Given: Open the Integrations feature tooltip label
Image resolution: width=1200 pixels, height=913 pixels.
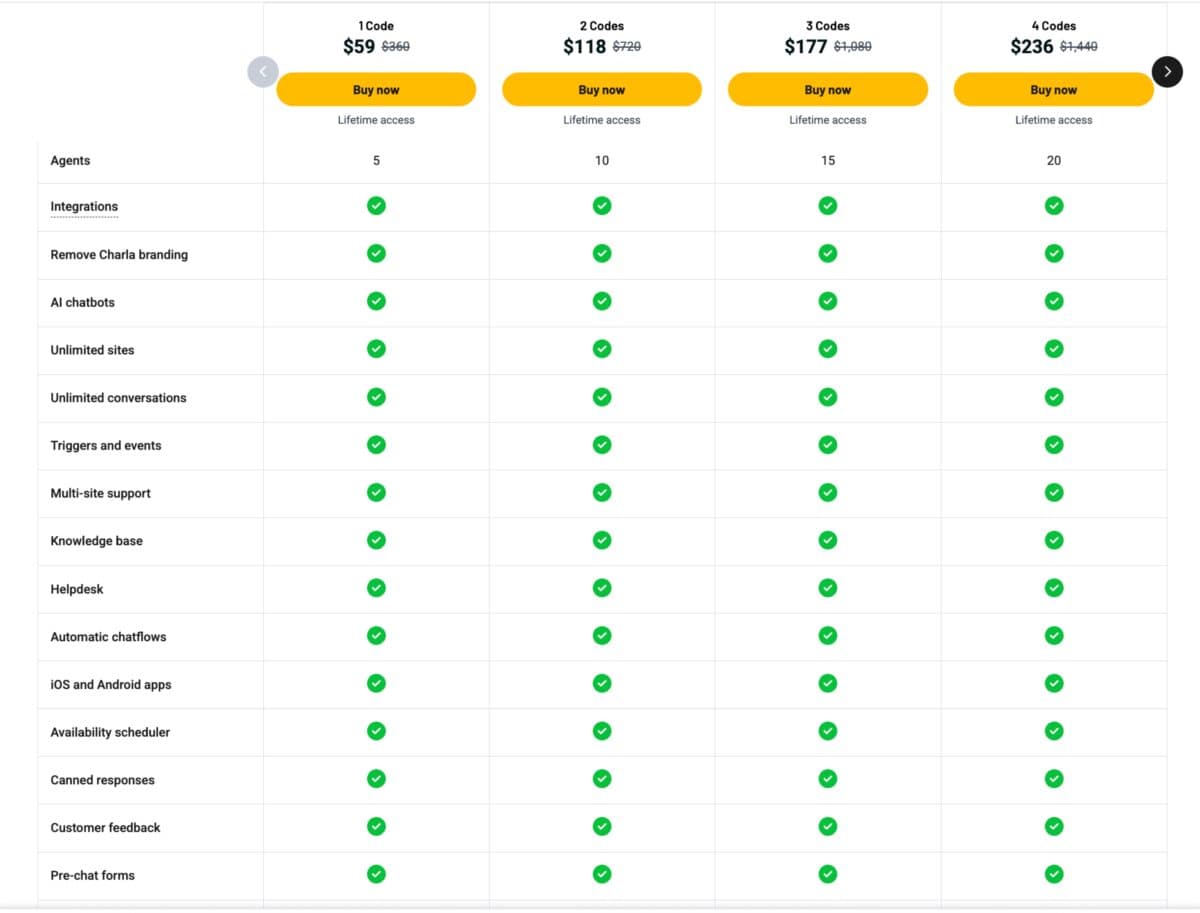Looking at the screenshot, I should pos(84,207).
